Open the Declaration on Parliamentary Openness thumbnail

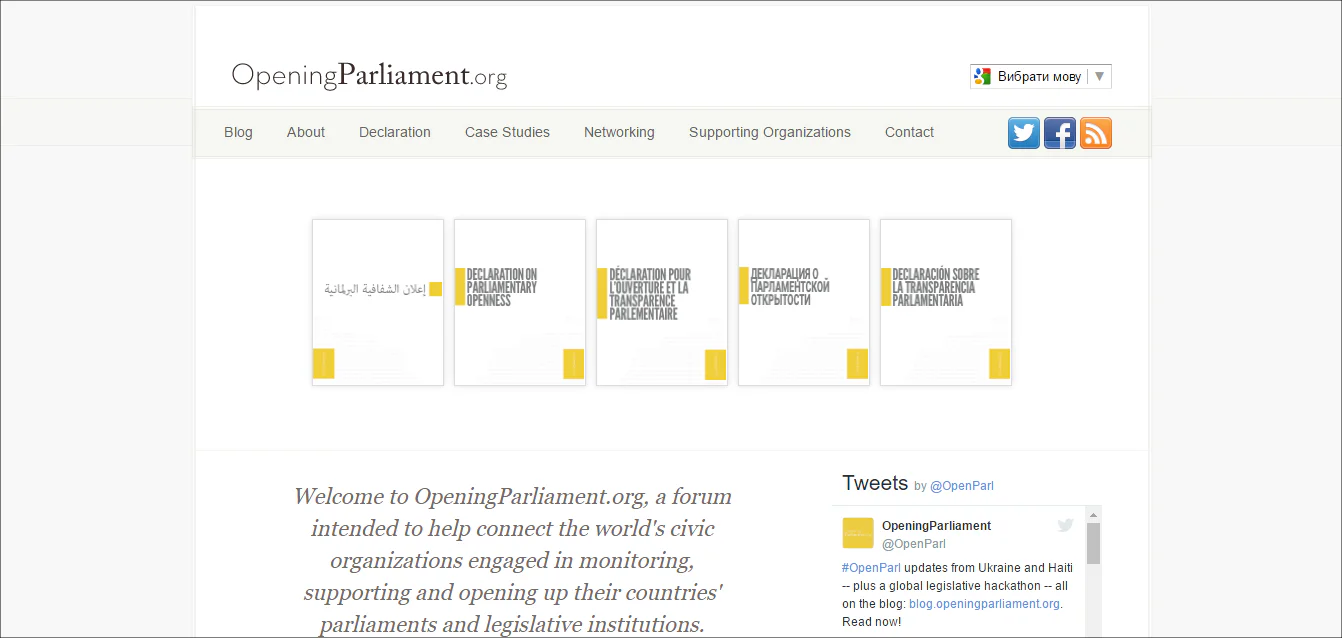point(520,302)
